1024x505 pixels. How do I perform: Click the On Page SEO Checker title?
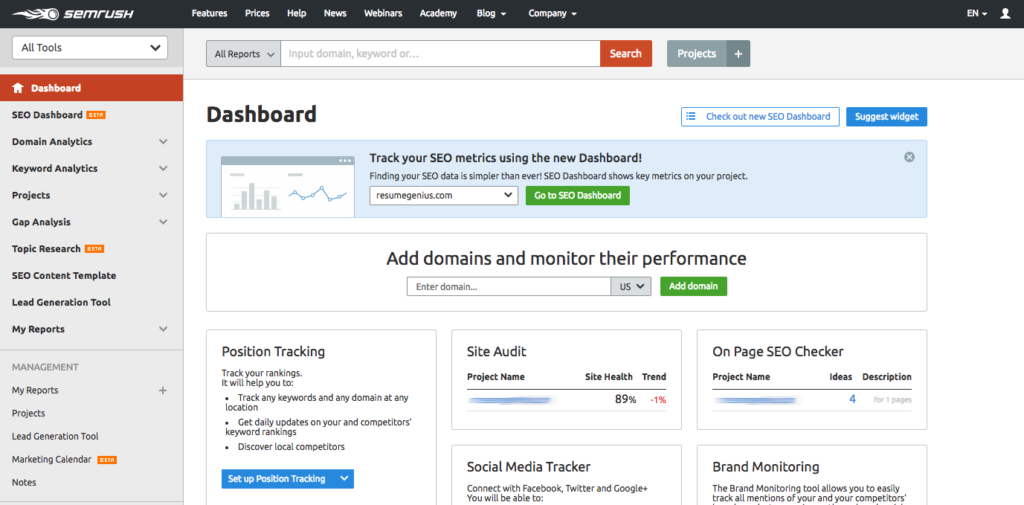pyautogui.click(x=778, y=351)
